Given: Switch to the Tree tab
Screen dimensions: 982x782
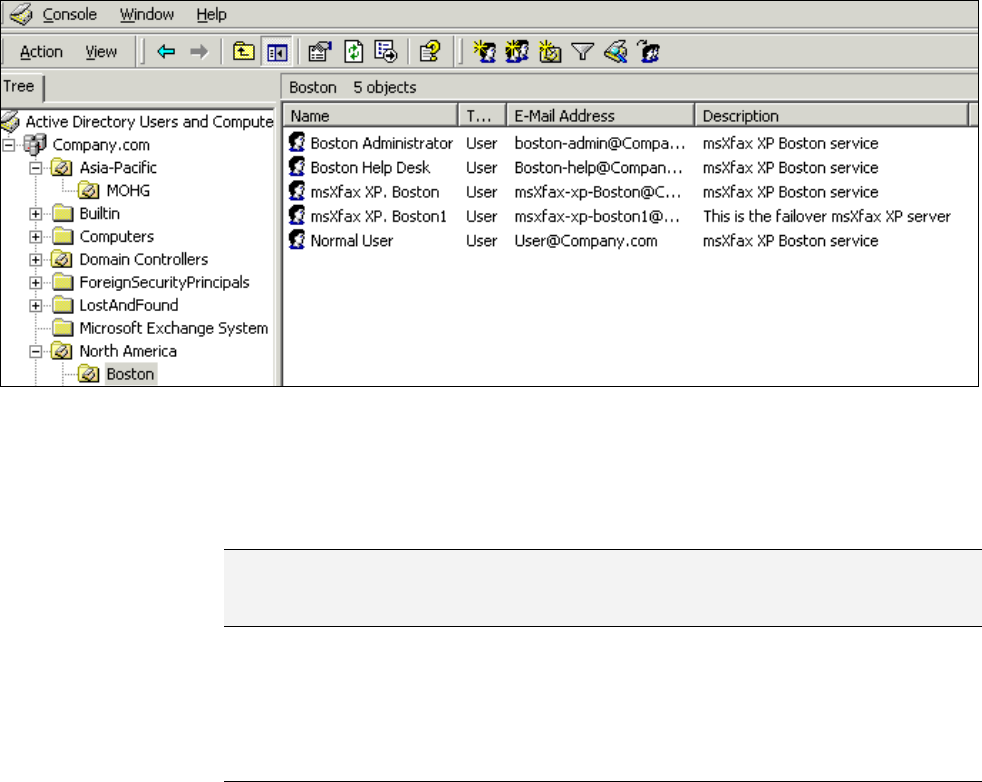Looking at the screenshot, I should pos(19,86).
